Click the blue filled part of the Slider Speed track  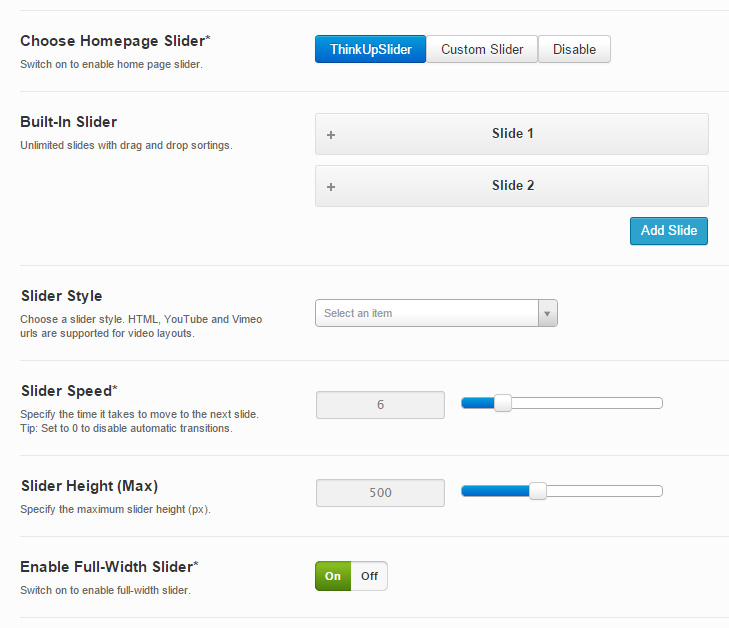click(x=477, y=403)
